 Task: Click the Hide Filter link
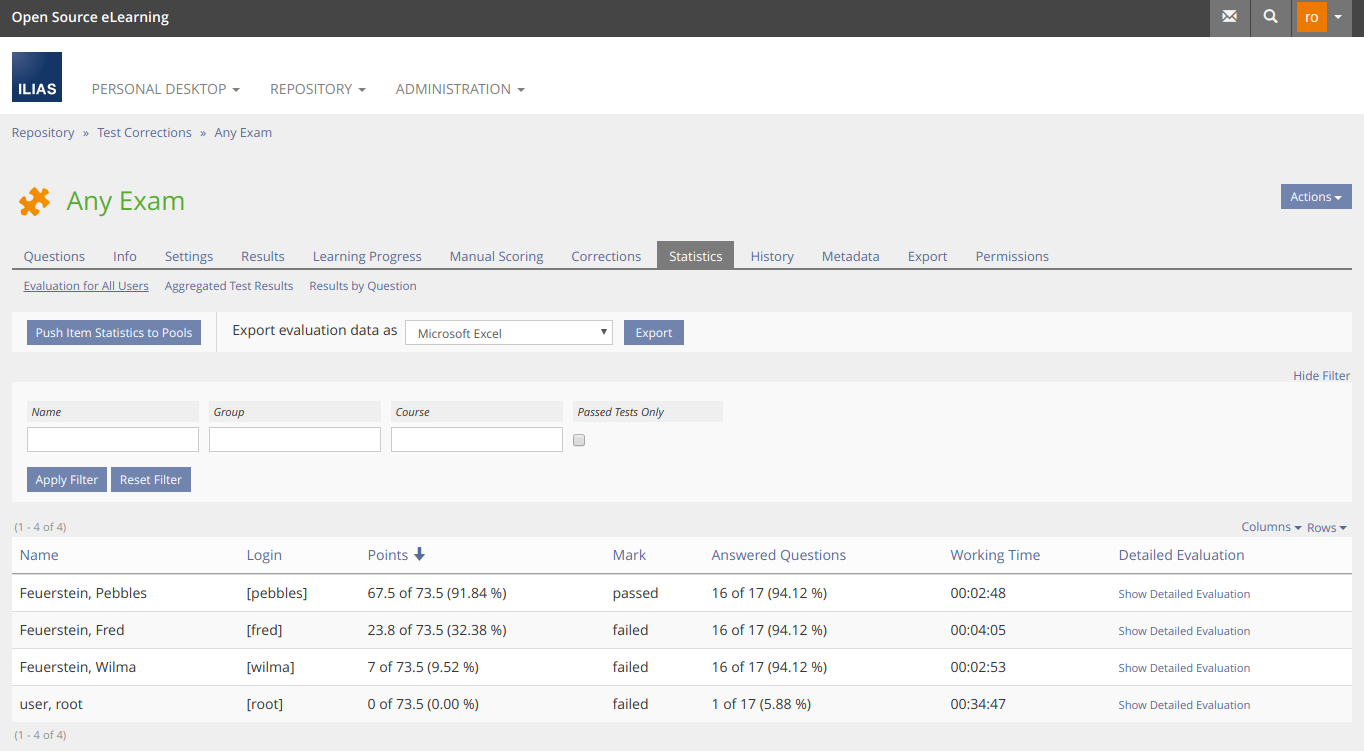click(x=1321, y=376)
